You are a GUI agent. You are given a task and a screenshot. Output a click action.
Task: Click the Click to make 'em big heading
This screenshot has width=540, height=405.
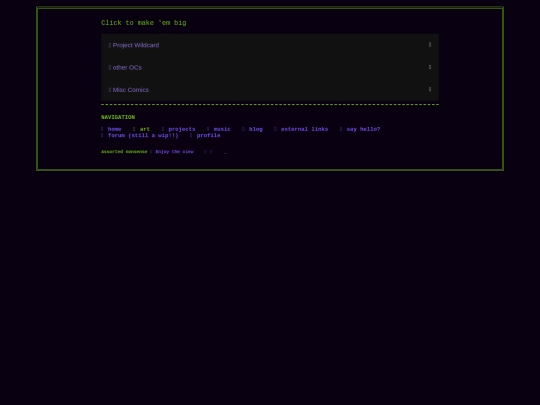tap(144, 23)
